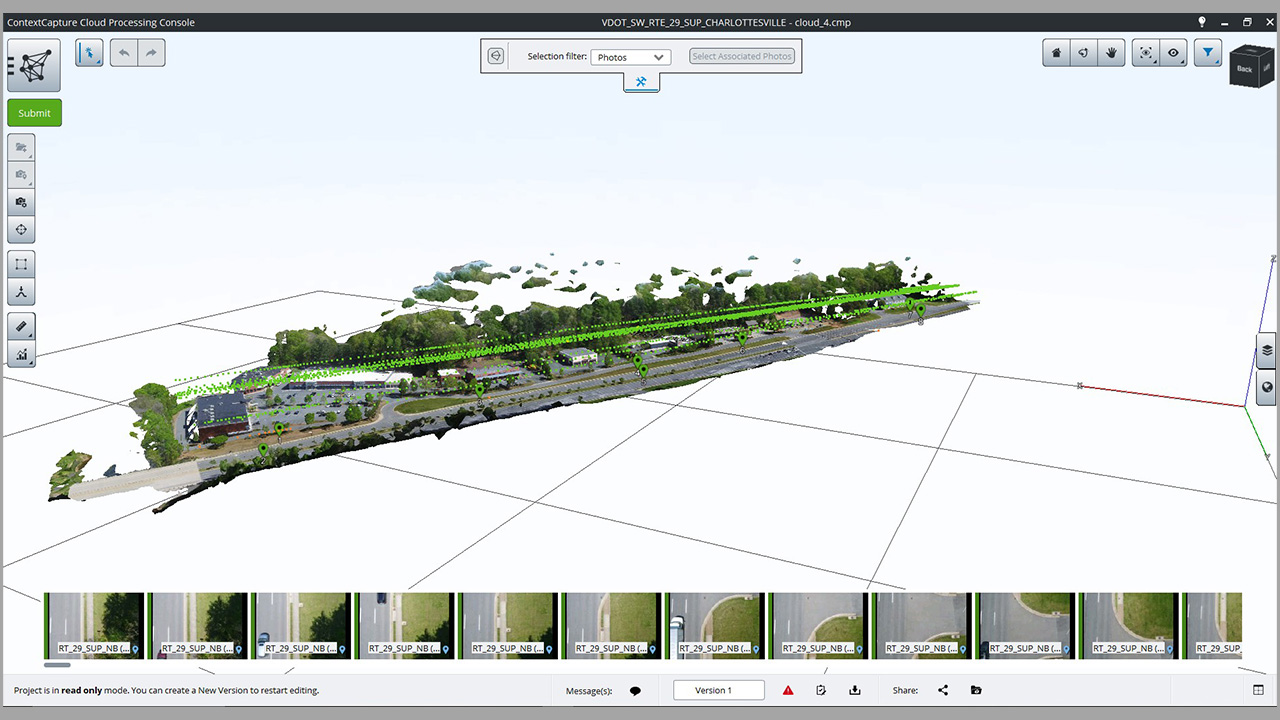
Task: Click the read only mode status message
Action: coord(166,691)
